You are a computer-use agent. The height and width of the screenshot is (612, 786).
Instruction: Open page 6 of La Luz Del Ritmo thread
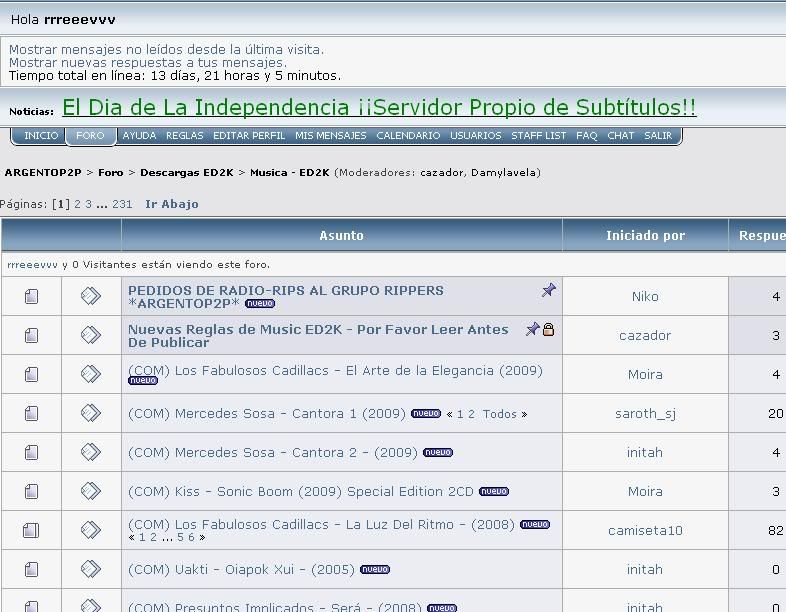tap(192, 537)
